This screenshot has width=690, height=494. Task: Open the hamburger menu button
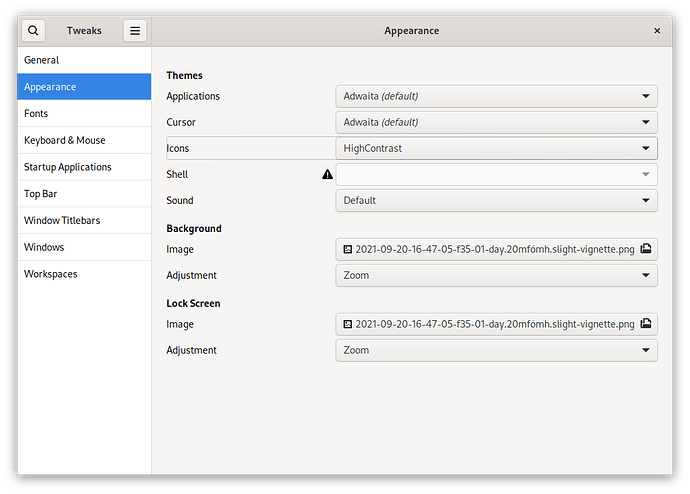click(135, 31)
